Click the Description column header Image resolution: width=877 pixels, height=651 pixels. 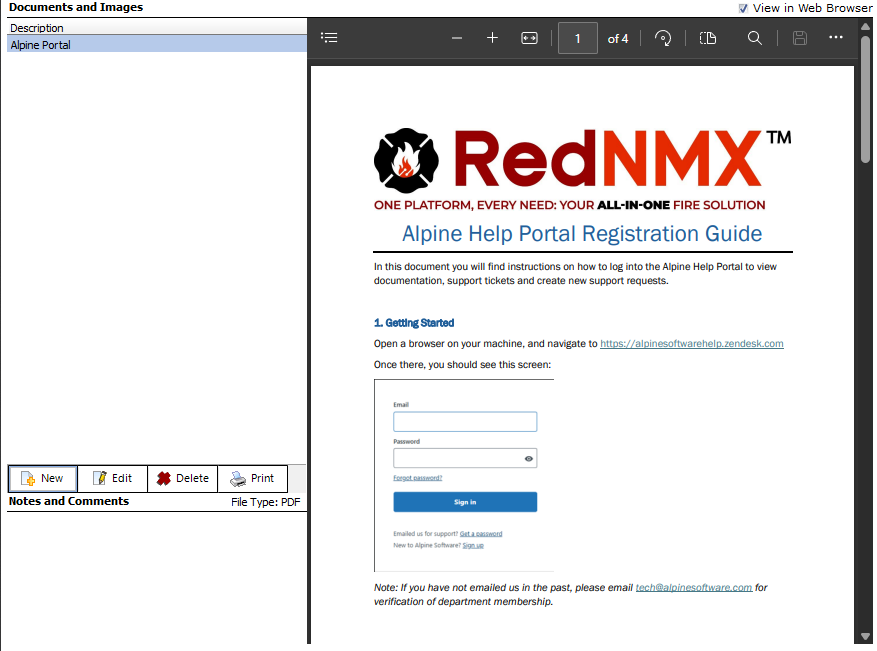tap(157, 27)
